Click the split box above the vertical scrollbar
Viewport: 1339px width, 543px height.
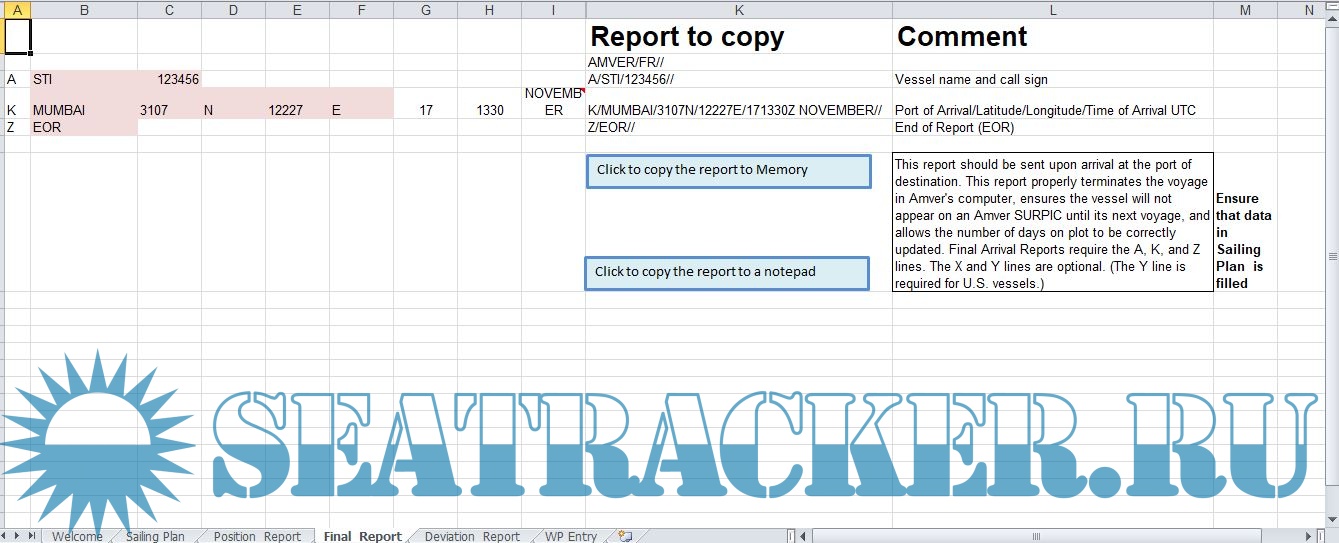pos(1331,3)
